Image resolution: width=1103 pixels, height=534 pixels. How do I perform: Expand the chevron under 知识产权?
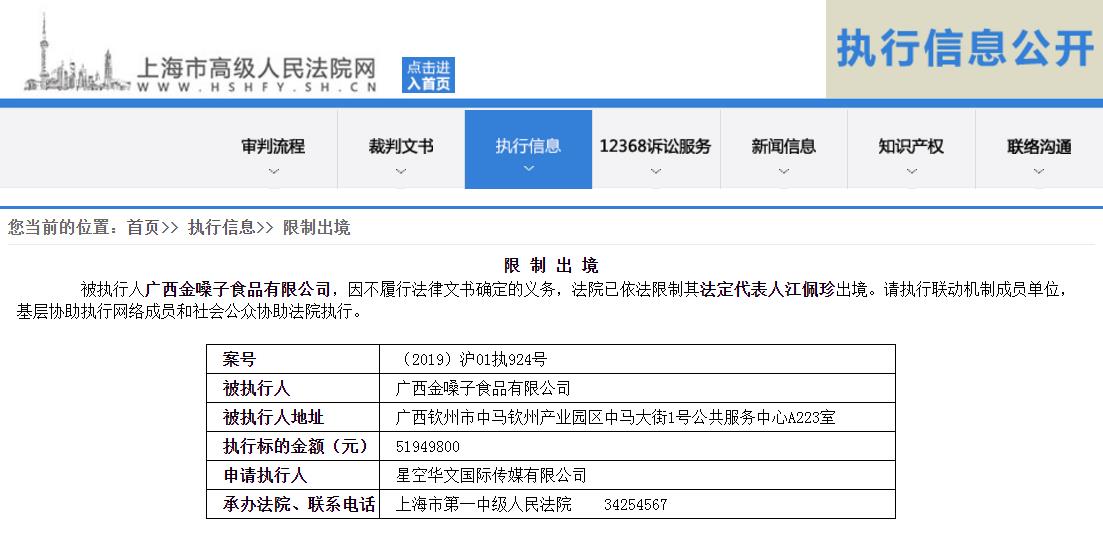tap(911, 171)
